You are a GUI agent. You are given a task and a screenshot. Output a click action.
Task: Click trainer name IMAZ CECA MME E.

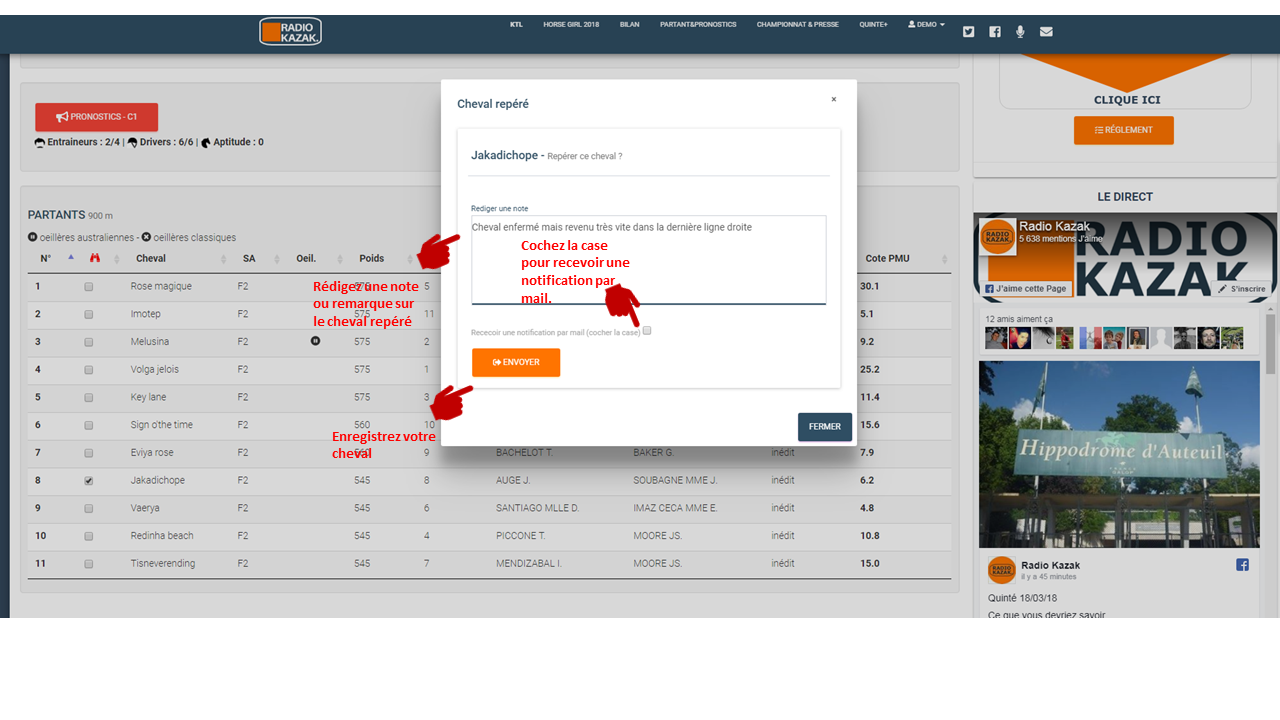tap(675, 508)
